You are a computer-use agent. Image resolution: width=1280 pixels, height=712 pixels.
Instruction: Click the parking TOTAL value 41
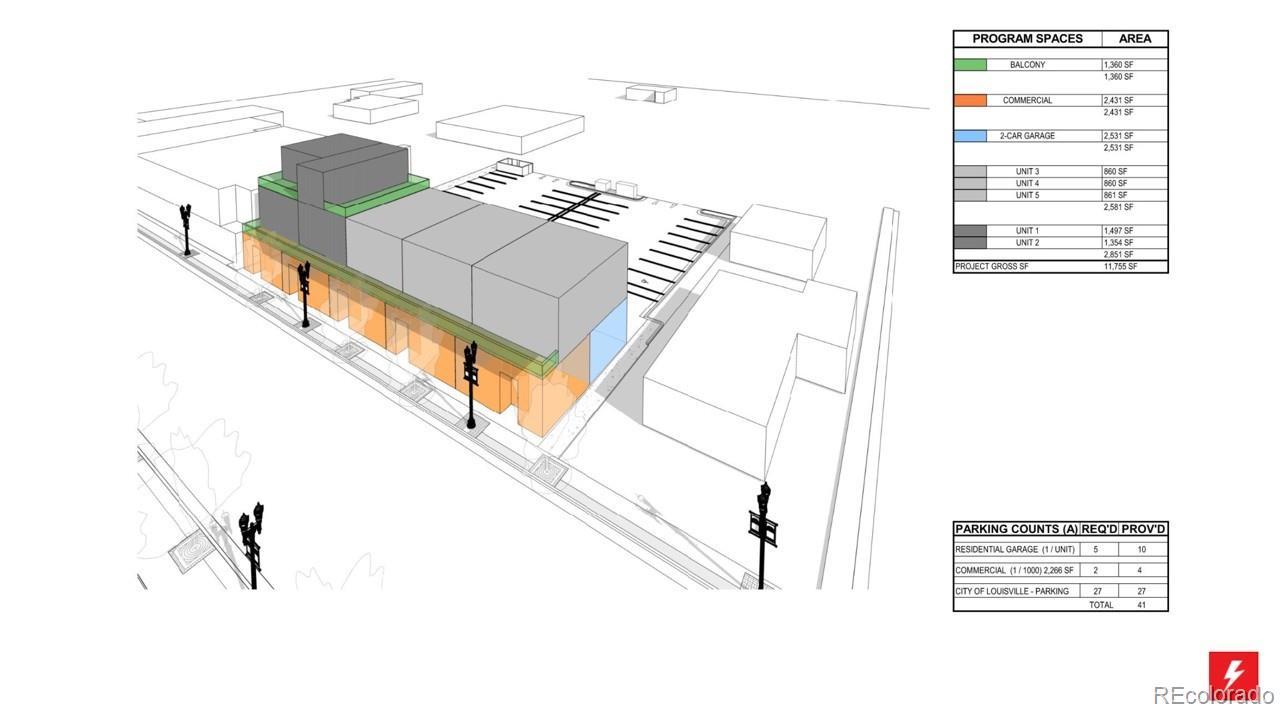[x=1141, y=605]
